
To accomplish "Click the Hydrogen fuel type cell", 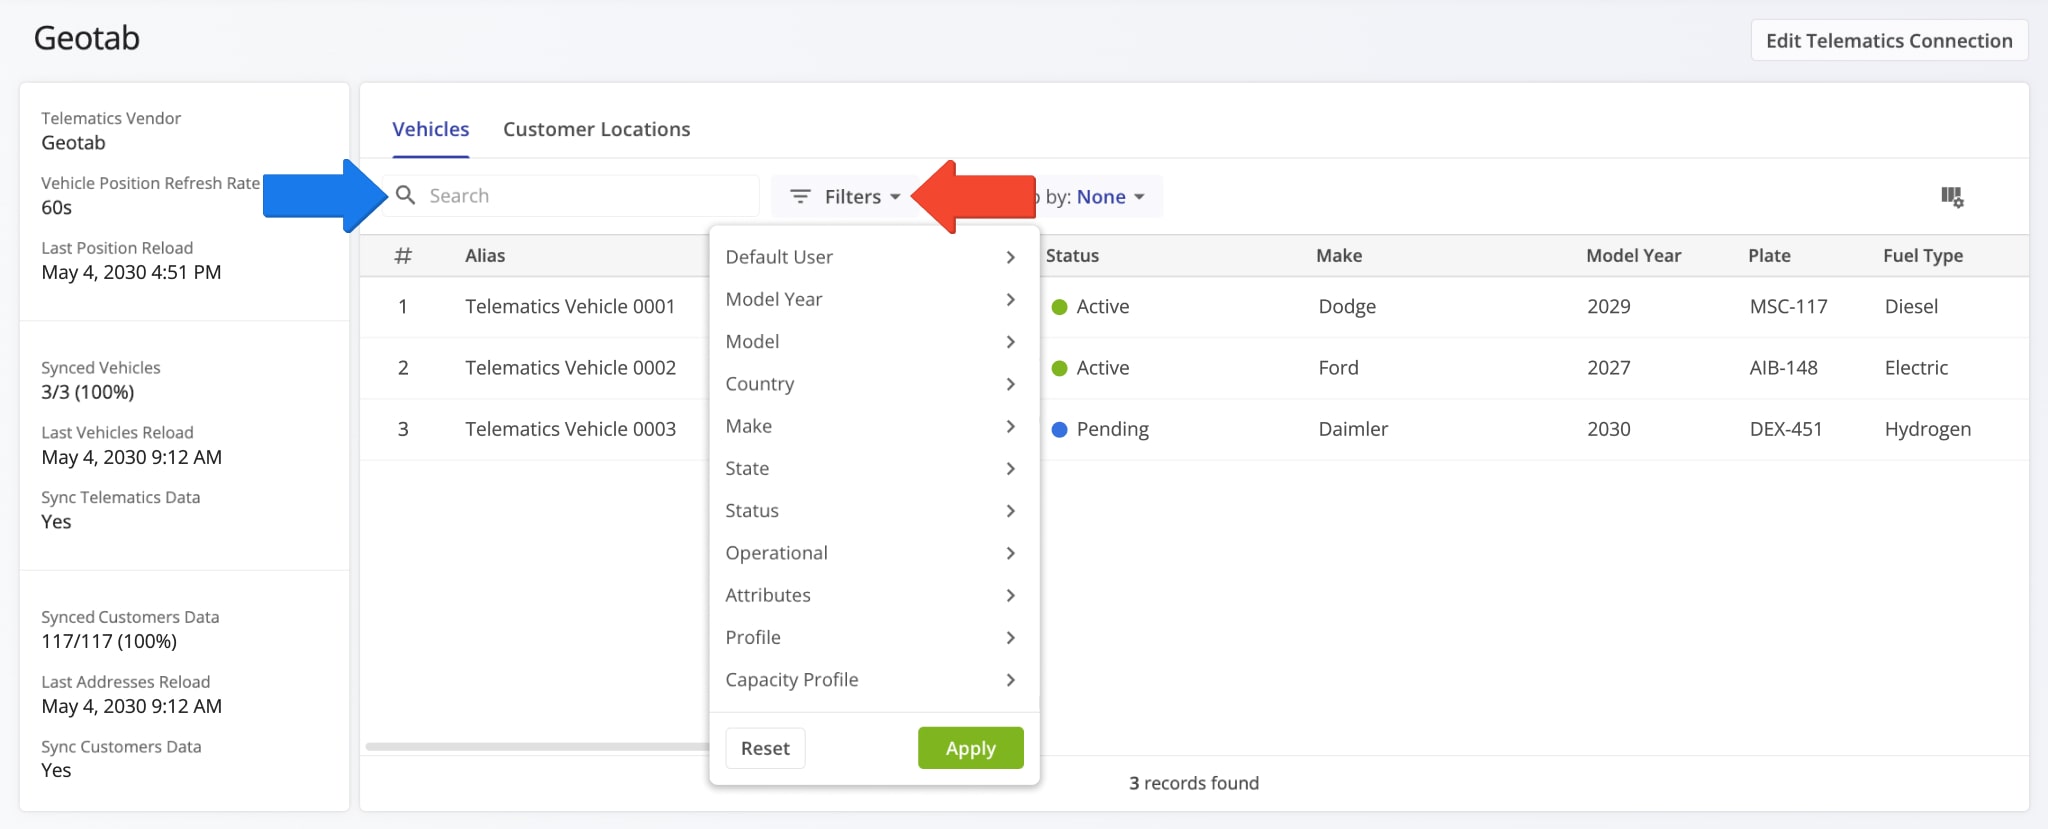I will pyautogui.click(x=1928, y=429).
